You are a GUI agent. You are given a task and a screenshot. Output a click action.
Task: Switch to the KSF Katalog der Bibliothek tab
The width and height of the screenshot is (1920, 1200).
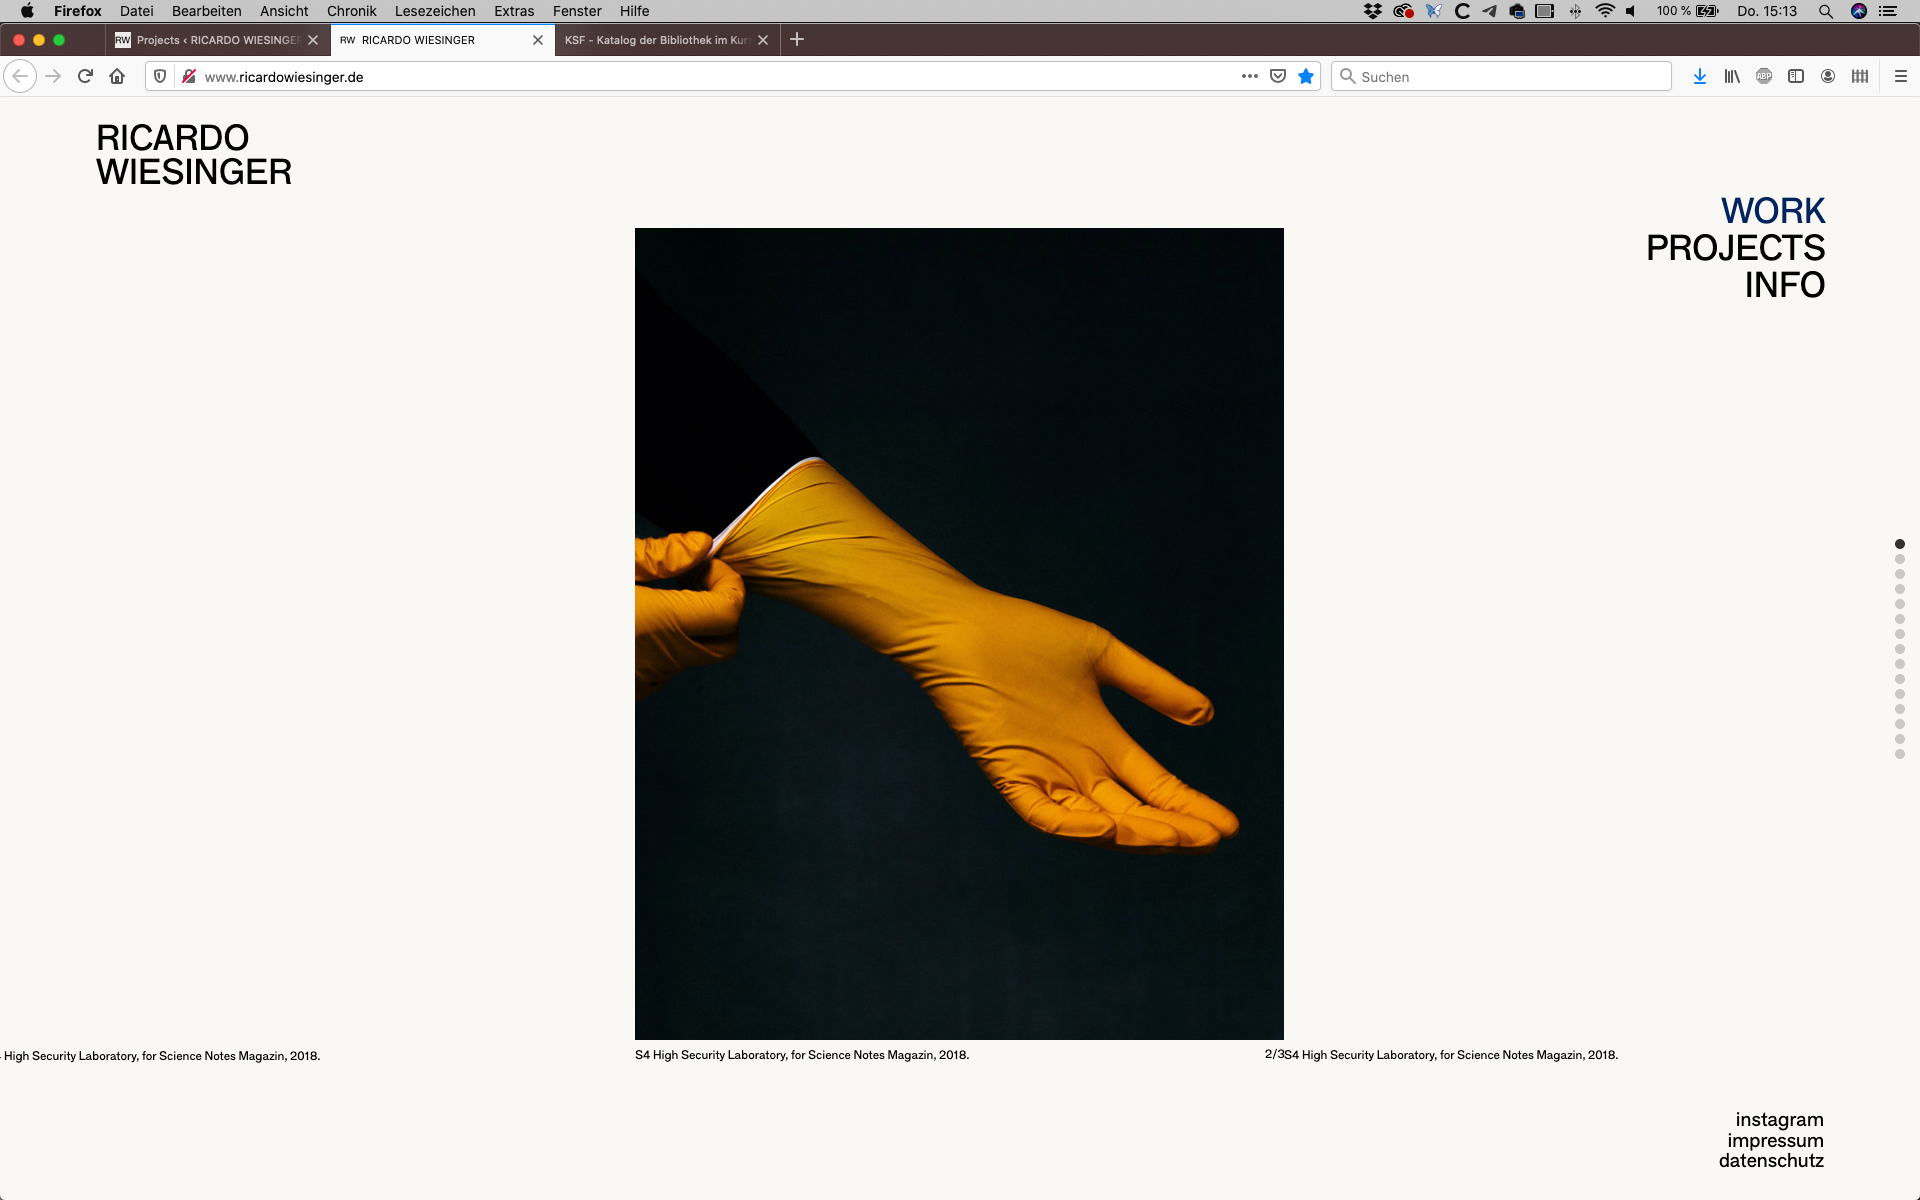(655, 40)
